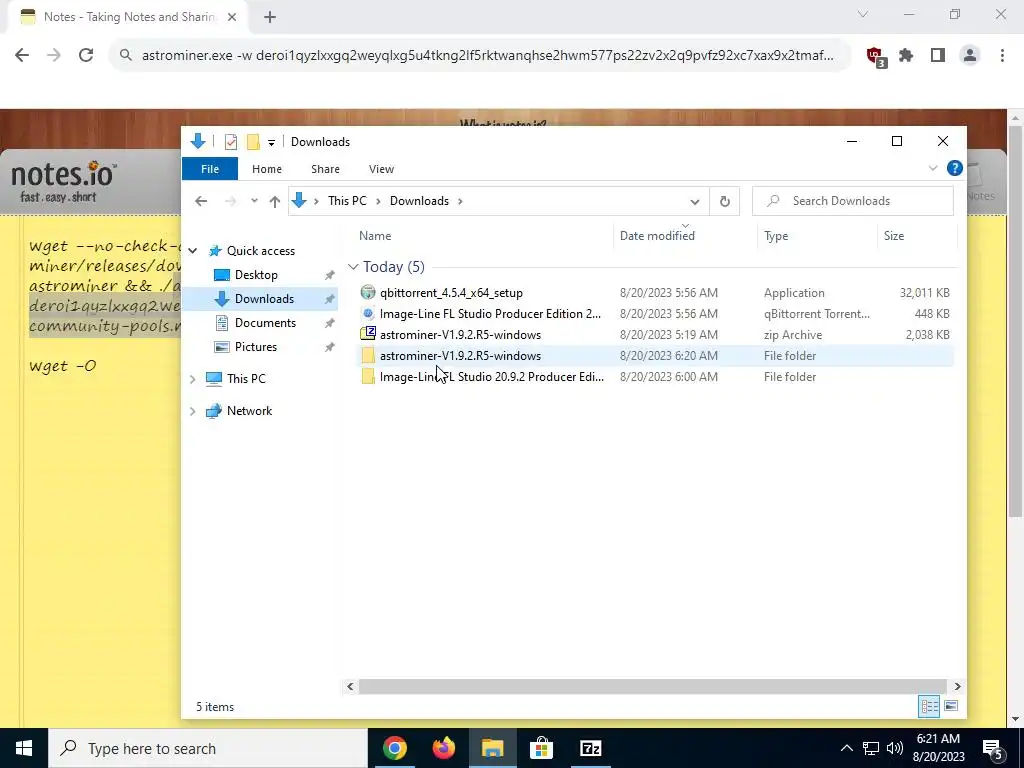This screenshot has width=1024, height=768.
Task: Toggle the Chrome side panel icon
Action: point(938,56)
